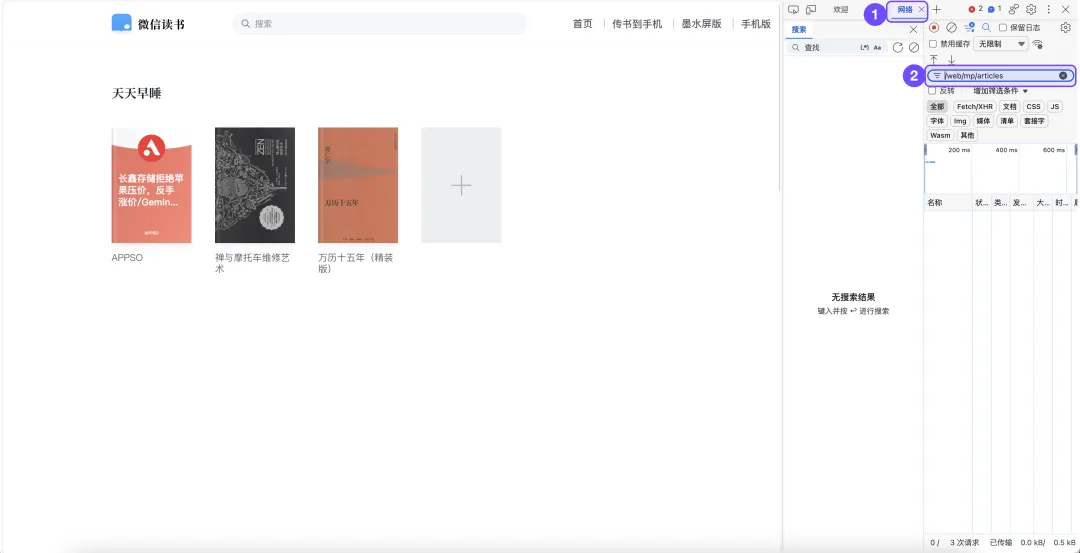Stop recording network log red button
This screenshot has height=553, width=1080.
pyautogui.click(x=934, y=28)
